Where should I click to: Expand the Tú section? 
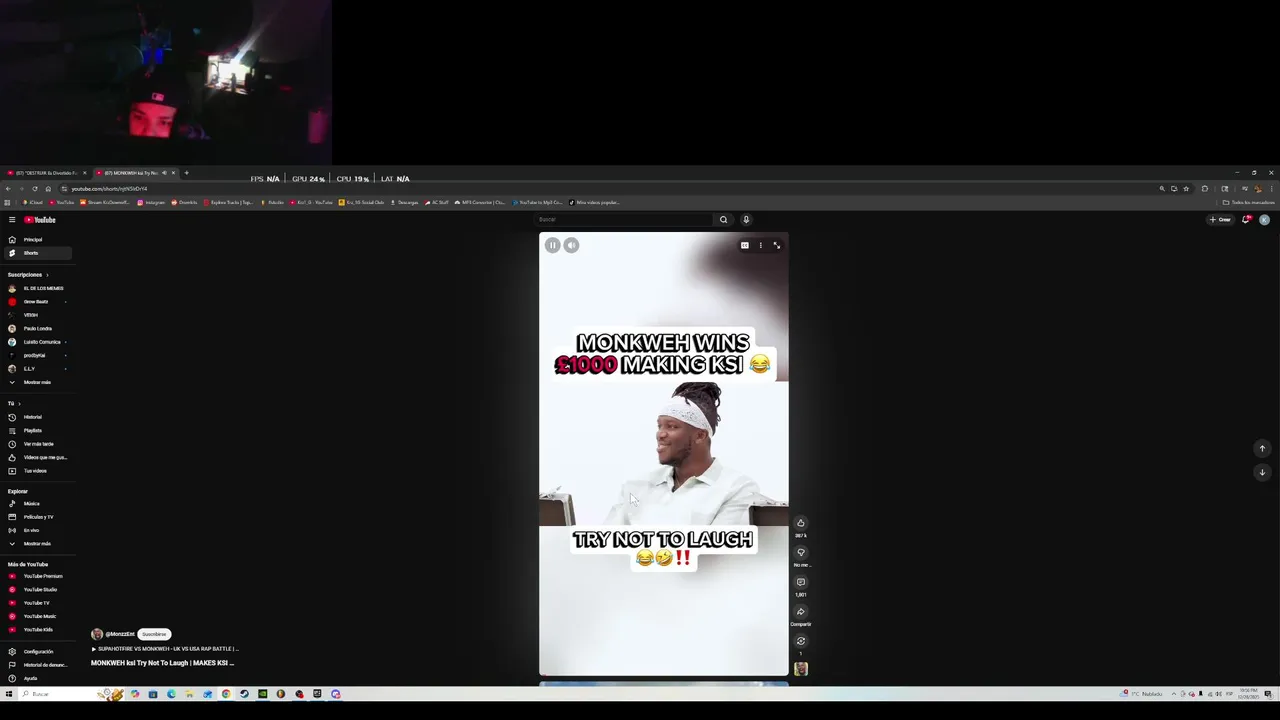click(14, 403)
